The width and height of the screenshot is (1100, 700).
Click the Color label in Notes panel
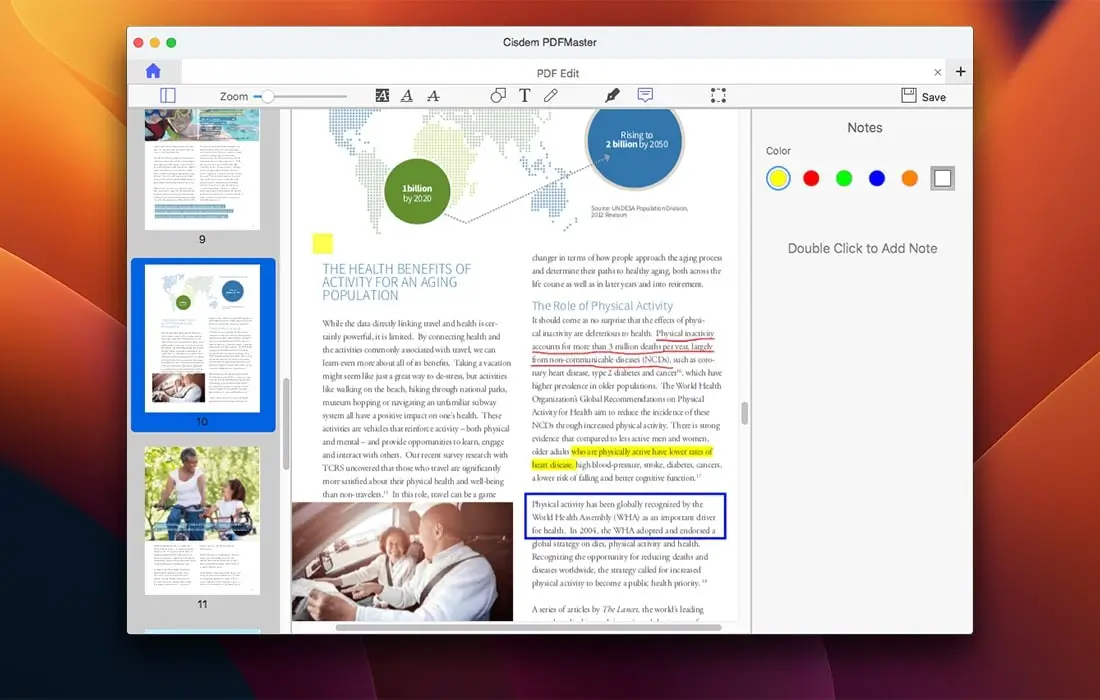click(778, 151)
